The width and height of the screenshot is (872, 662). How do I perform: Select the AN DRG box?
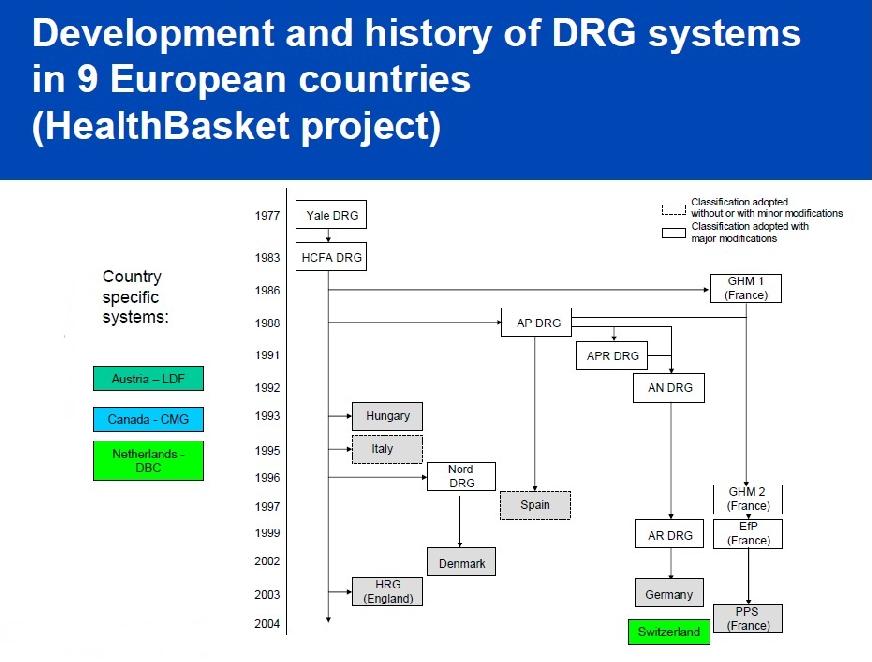669,388
